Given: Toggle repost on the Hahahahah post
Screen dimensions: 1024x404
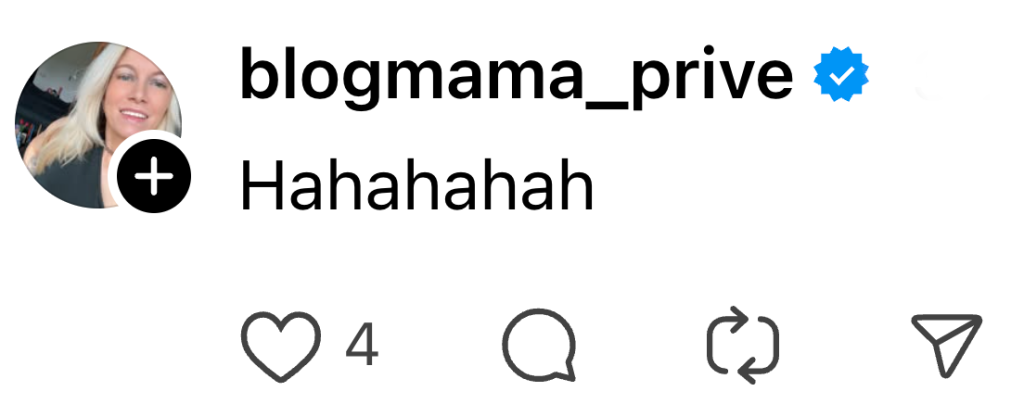Looking at the screenshot, I should click(x=743, y=345).
